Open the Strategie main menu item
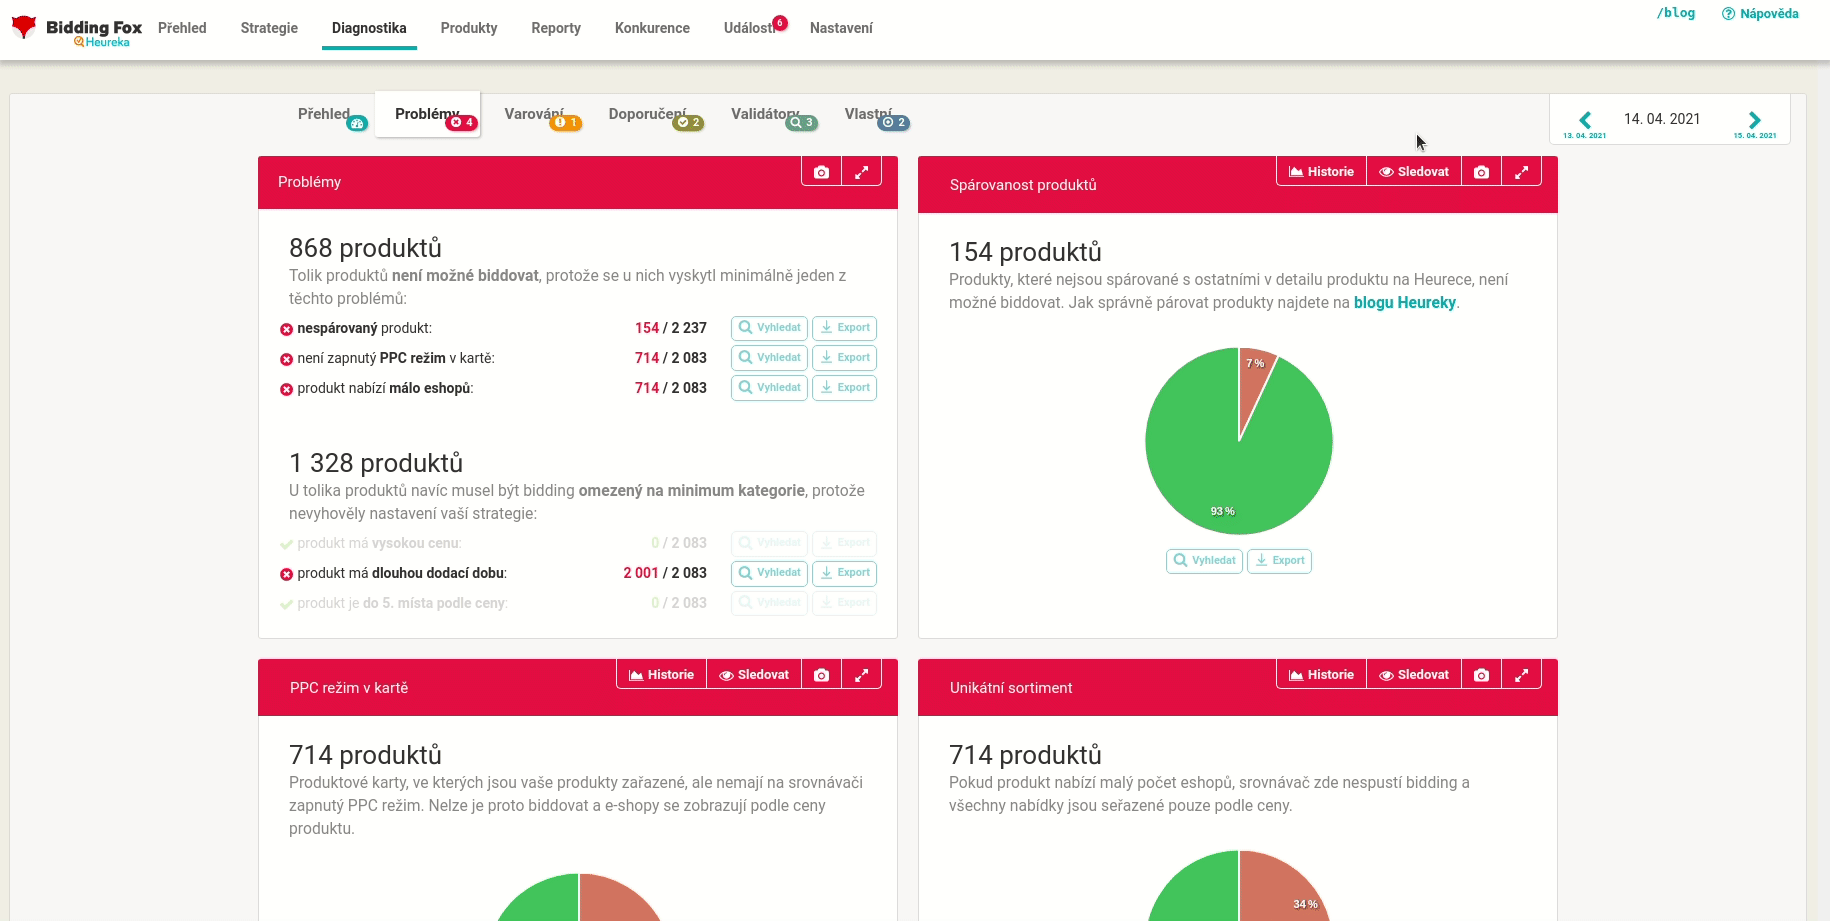 pyautogui.click(x=269, y=28)
